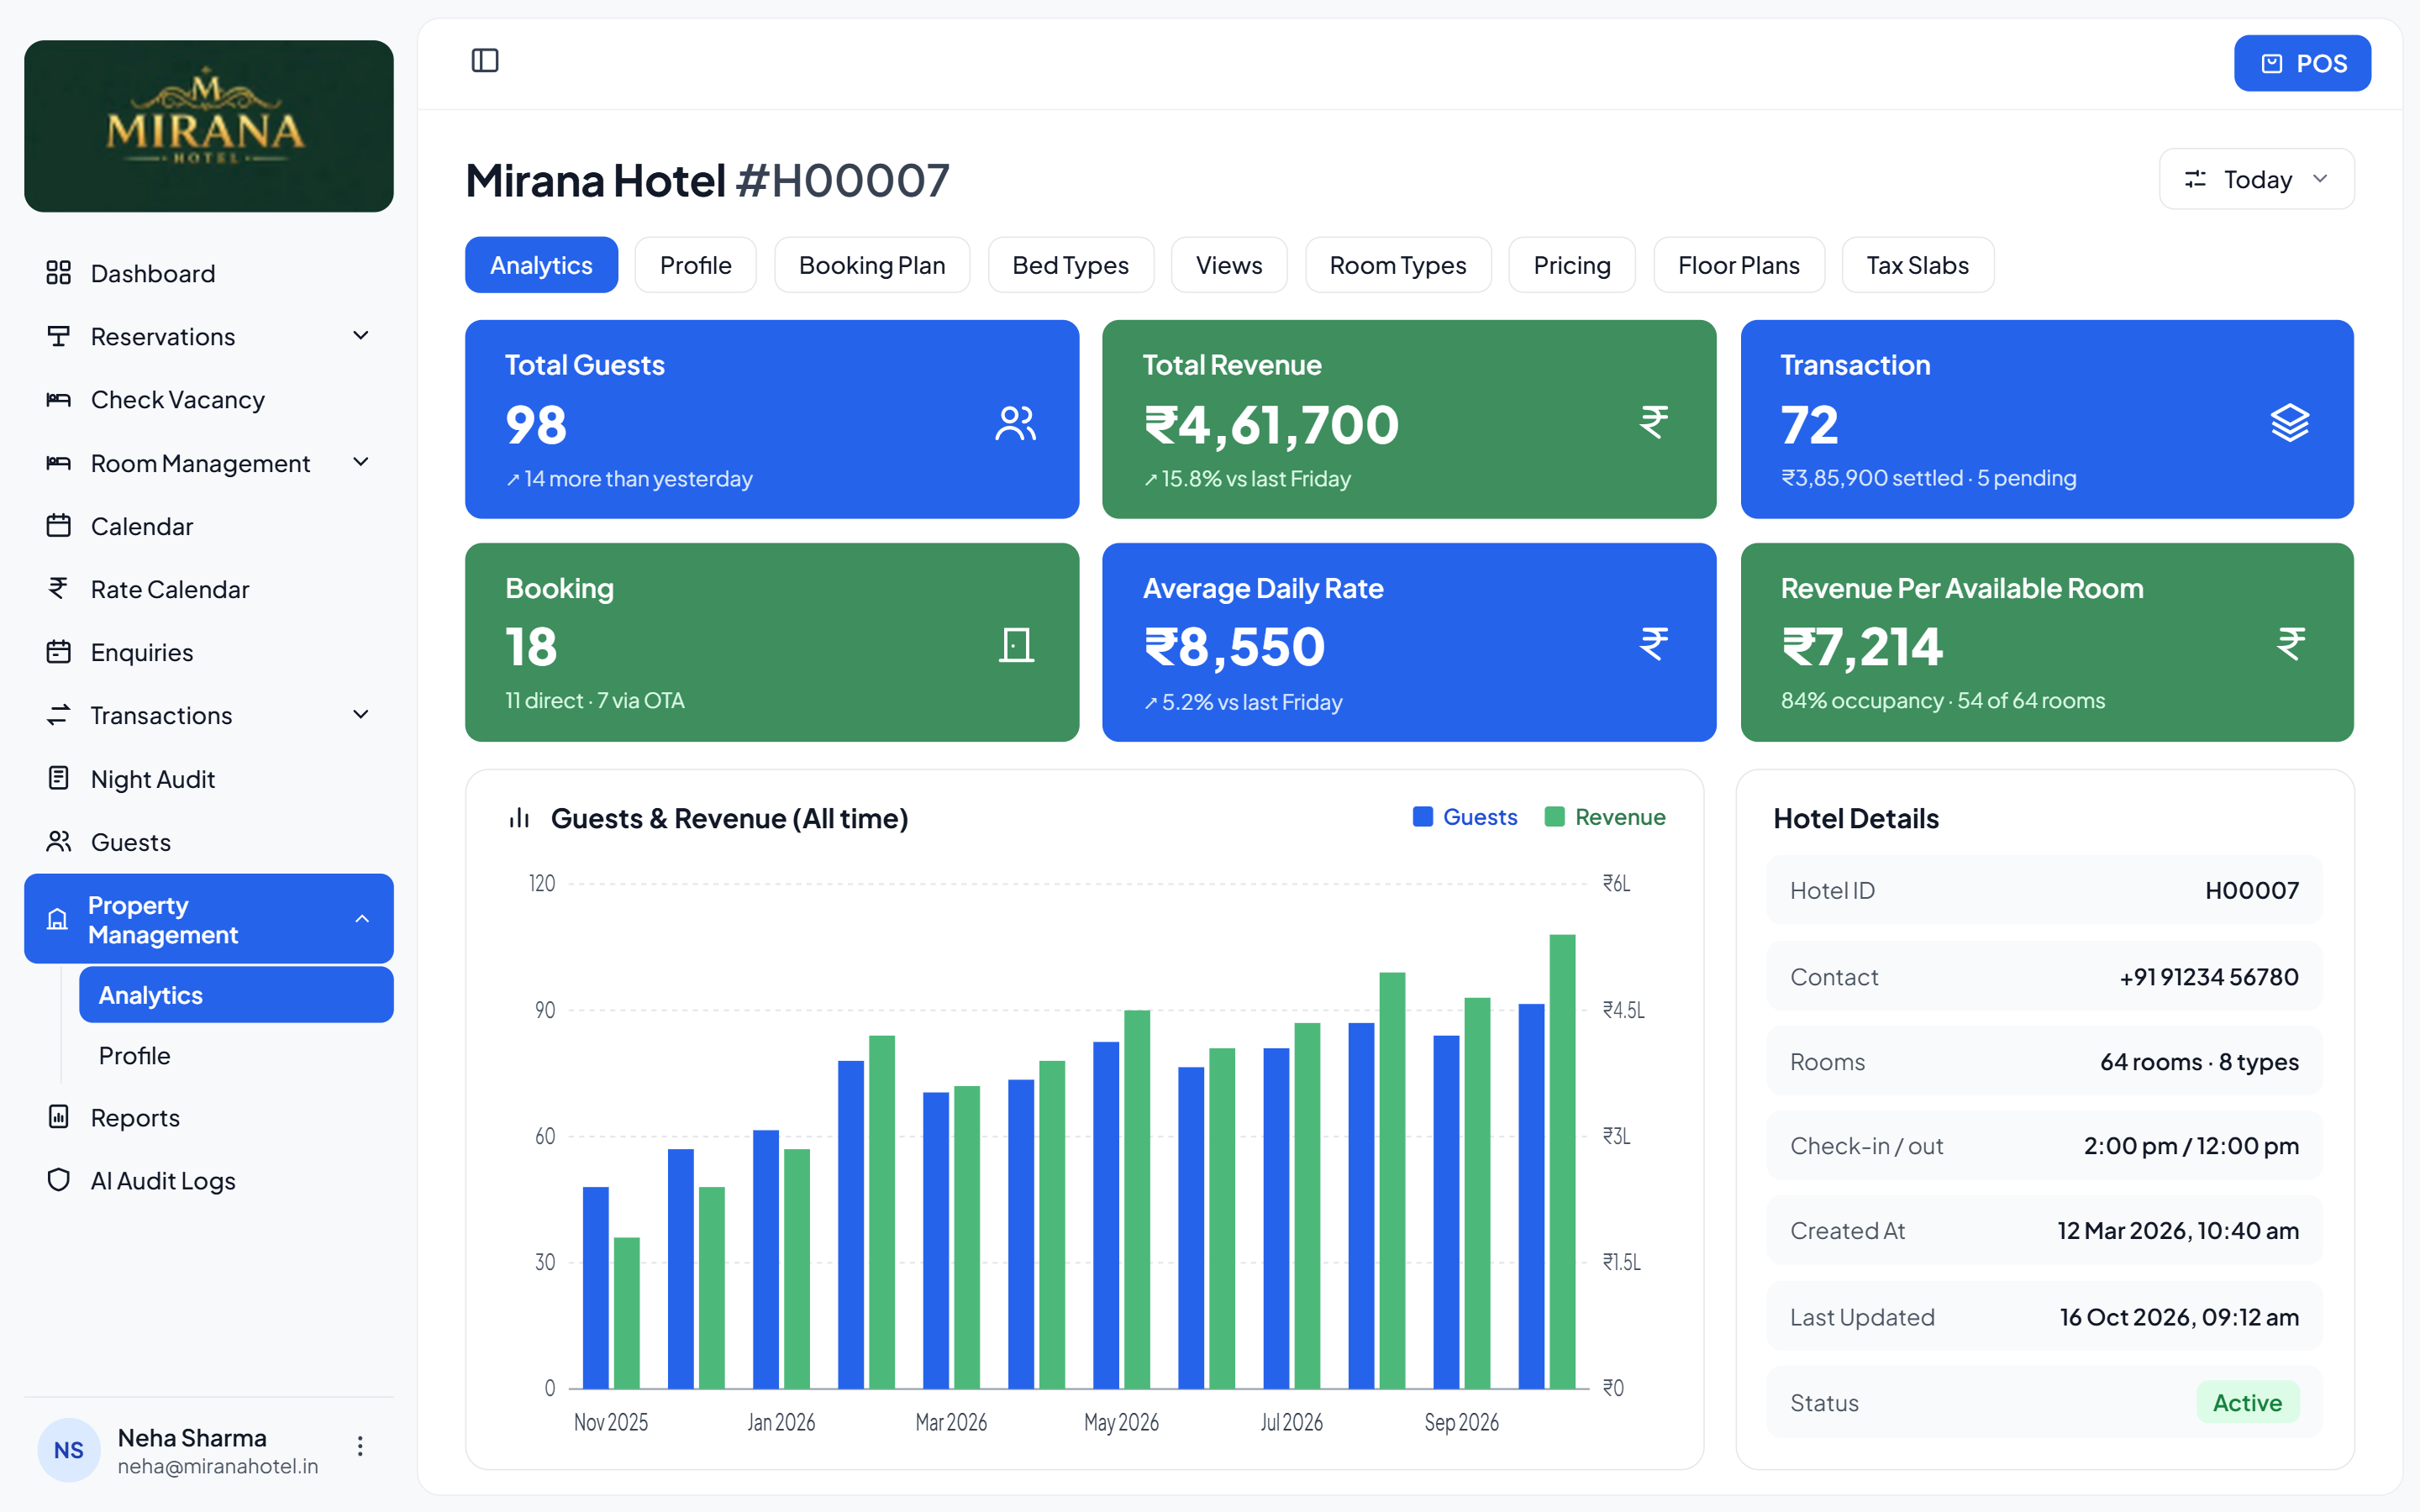The width and height of the screenshot is (2420, 1512).
Task: Switch to the Booking Plan tab
Action: (872, 265)
